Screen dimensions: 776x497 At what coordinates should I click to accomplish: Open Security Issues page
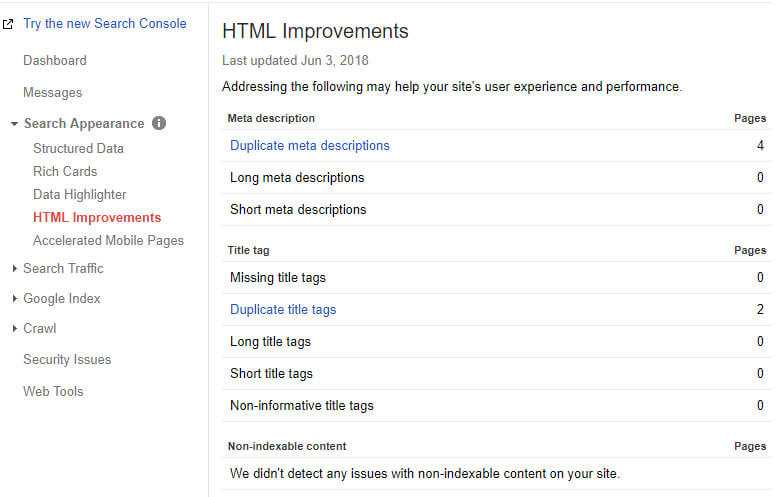pos(67,359)
